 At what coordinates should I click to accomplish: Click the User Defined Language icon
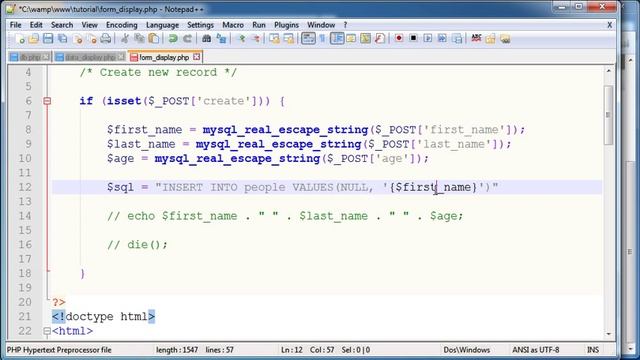click(x=351, y=39)
